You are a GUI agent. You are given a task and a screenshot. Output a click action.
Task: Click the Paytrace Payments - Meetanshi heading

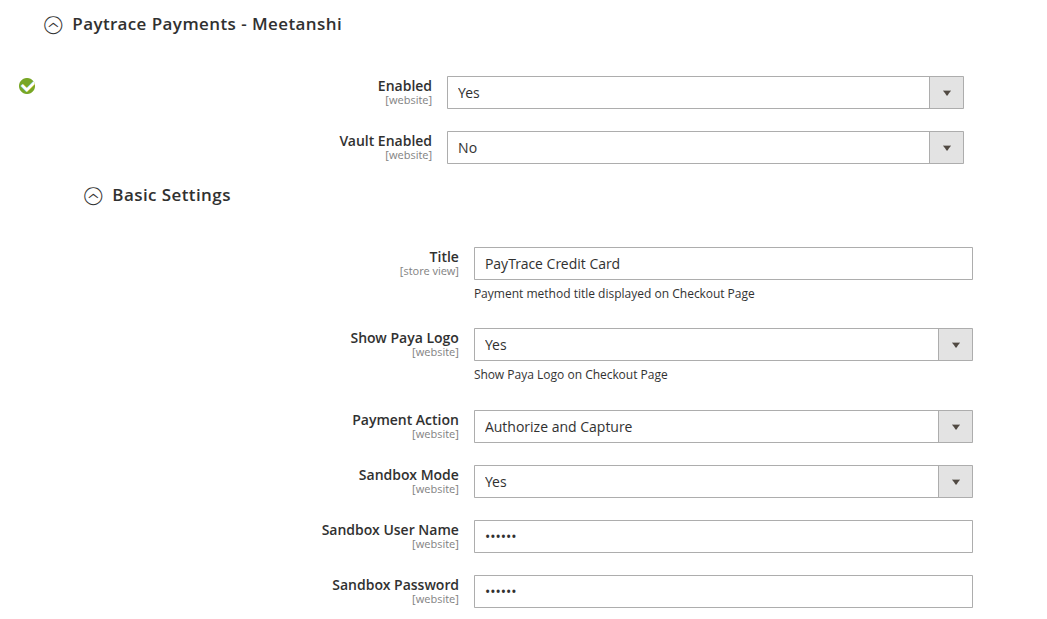tap(207, 25)
